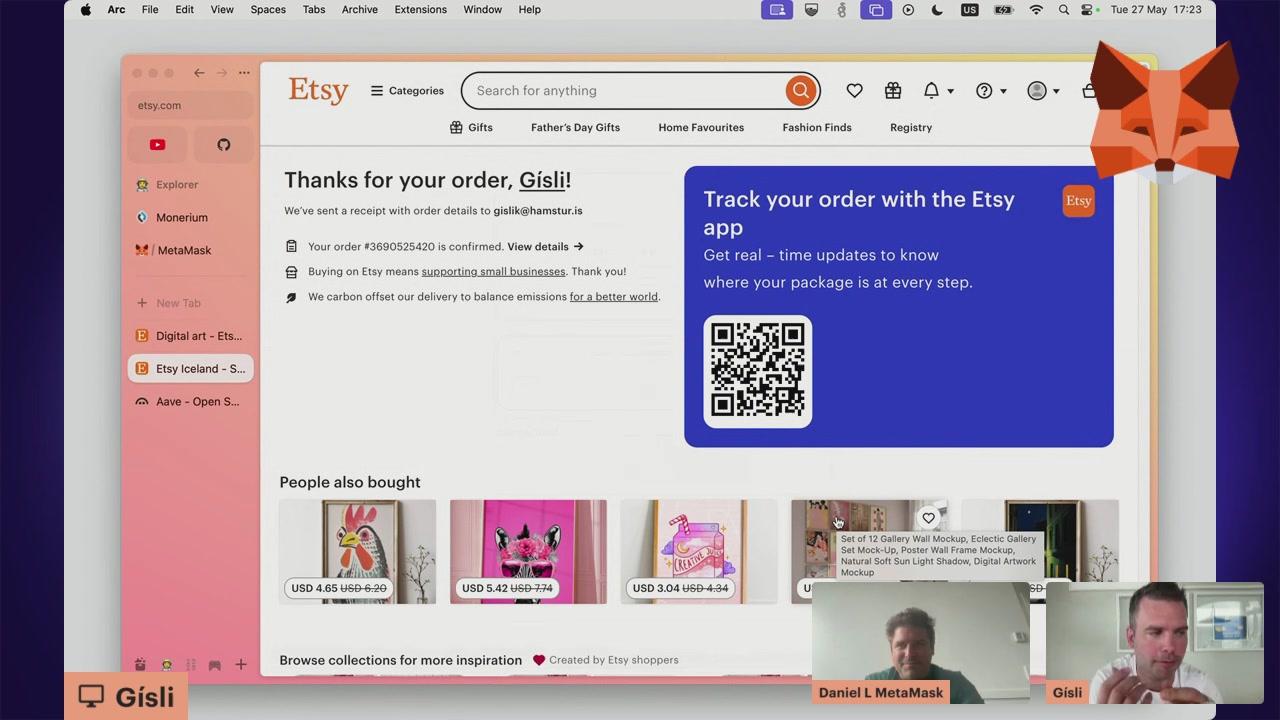Open the Arc File menu
This screenshot has width=1280, height=720.
[x=150, y=10]
